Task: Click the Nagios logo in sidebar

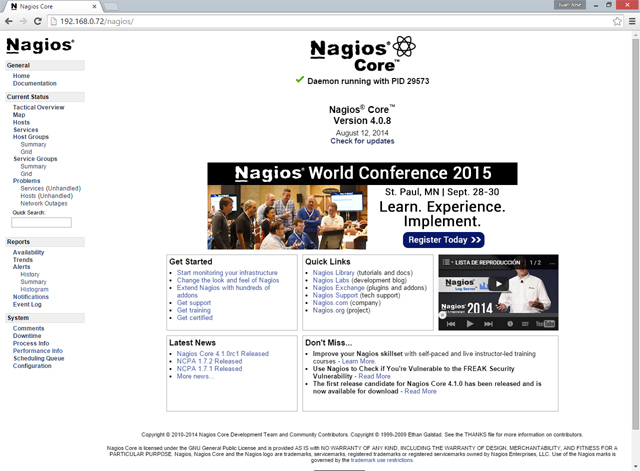Action: pos(40,45)
